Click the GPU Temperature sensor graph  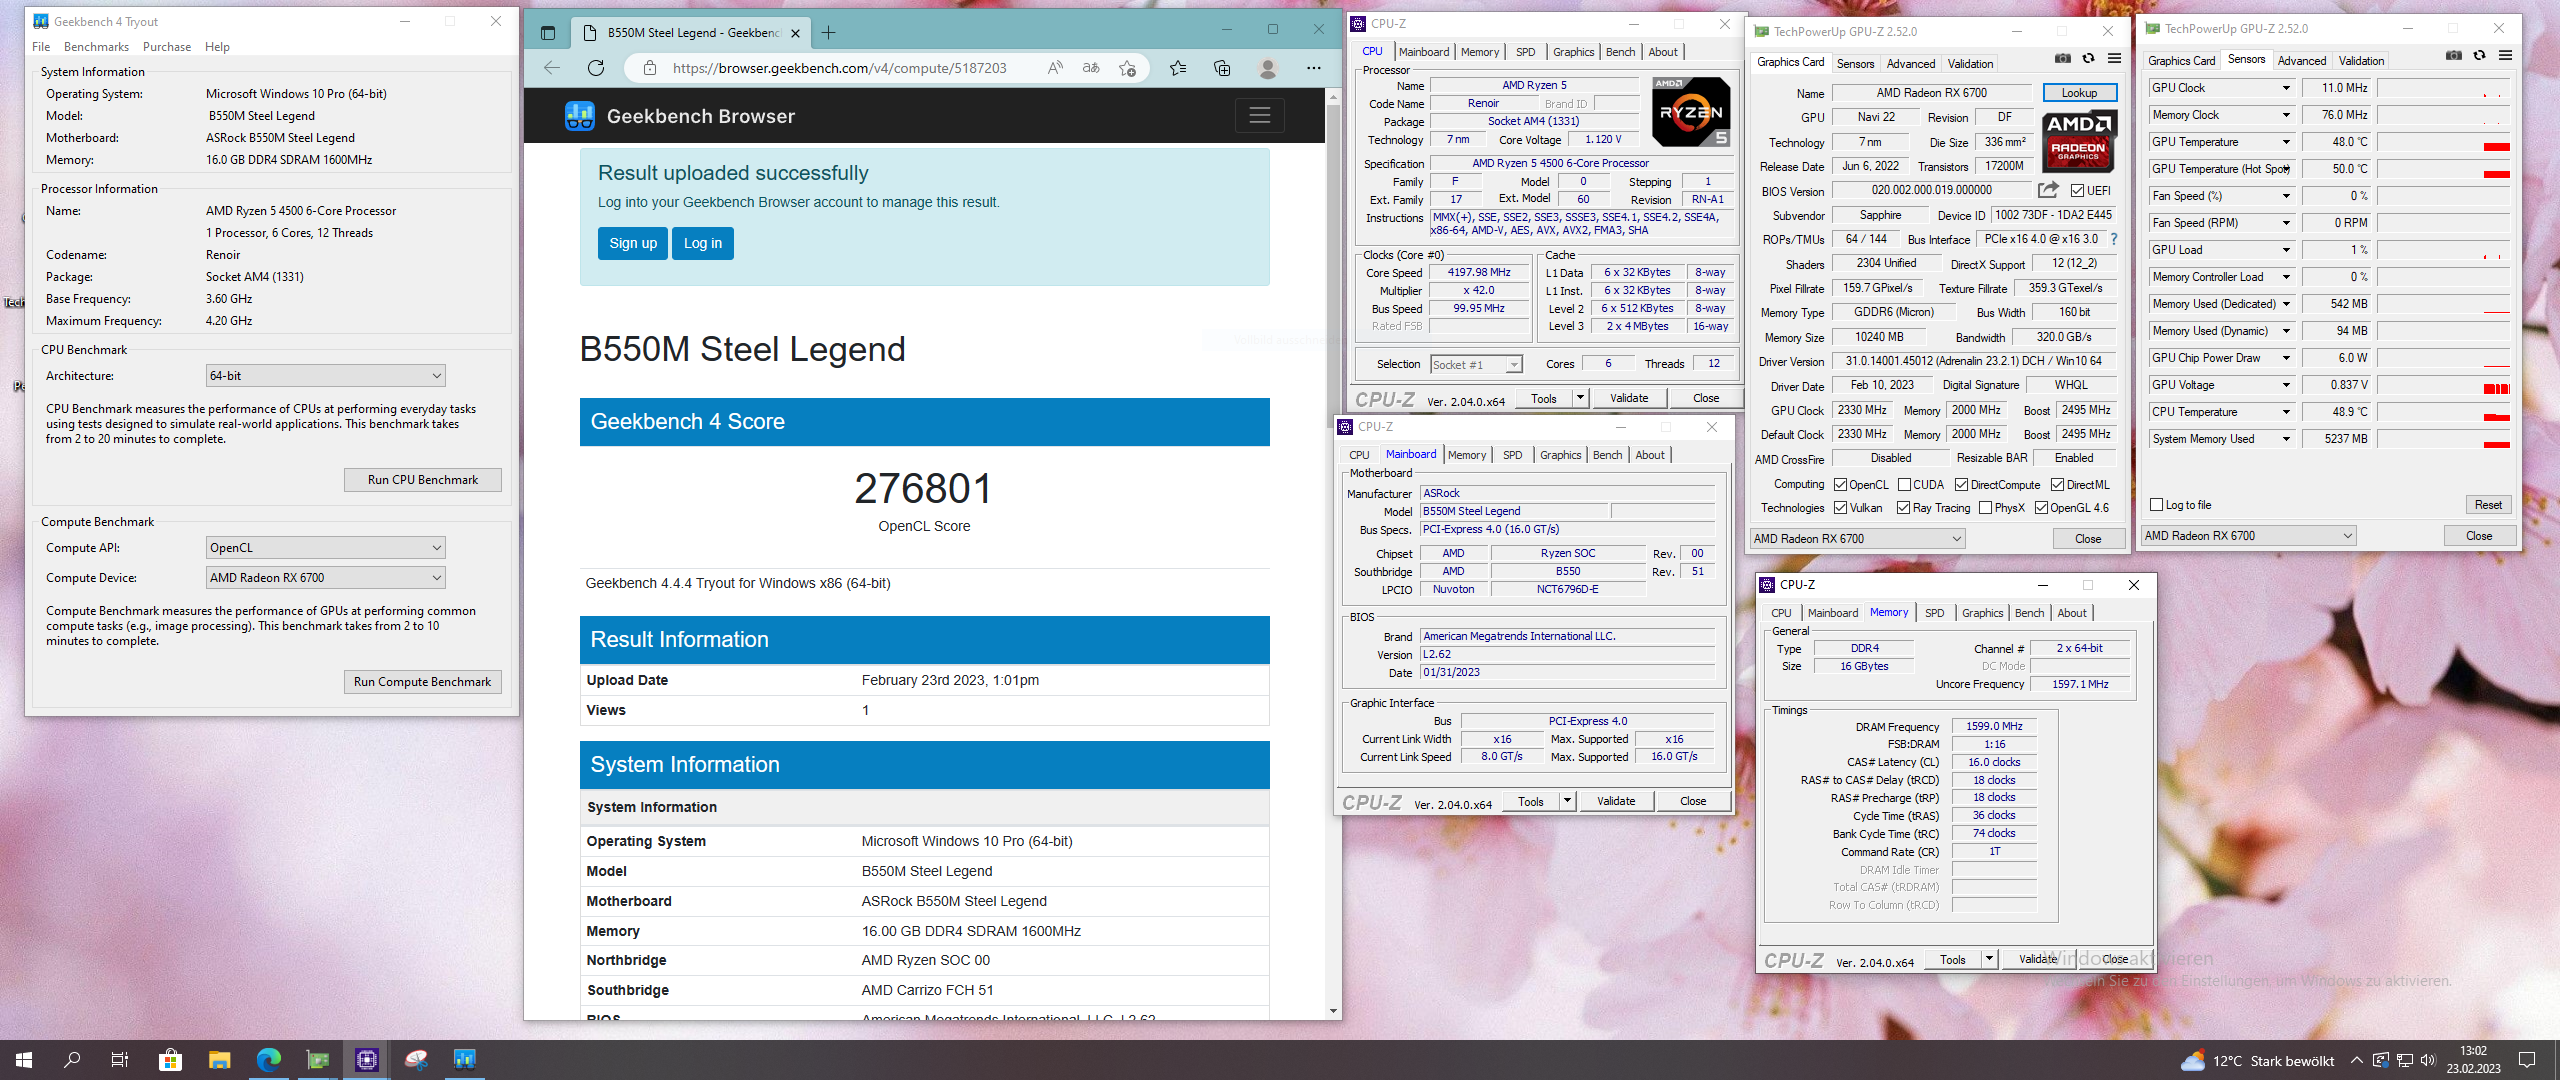(x=2443, y=142)
